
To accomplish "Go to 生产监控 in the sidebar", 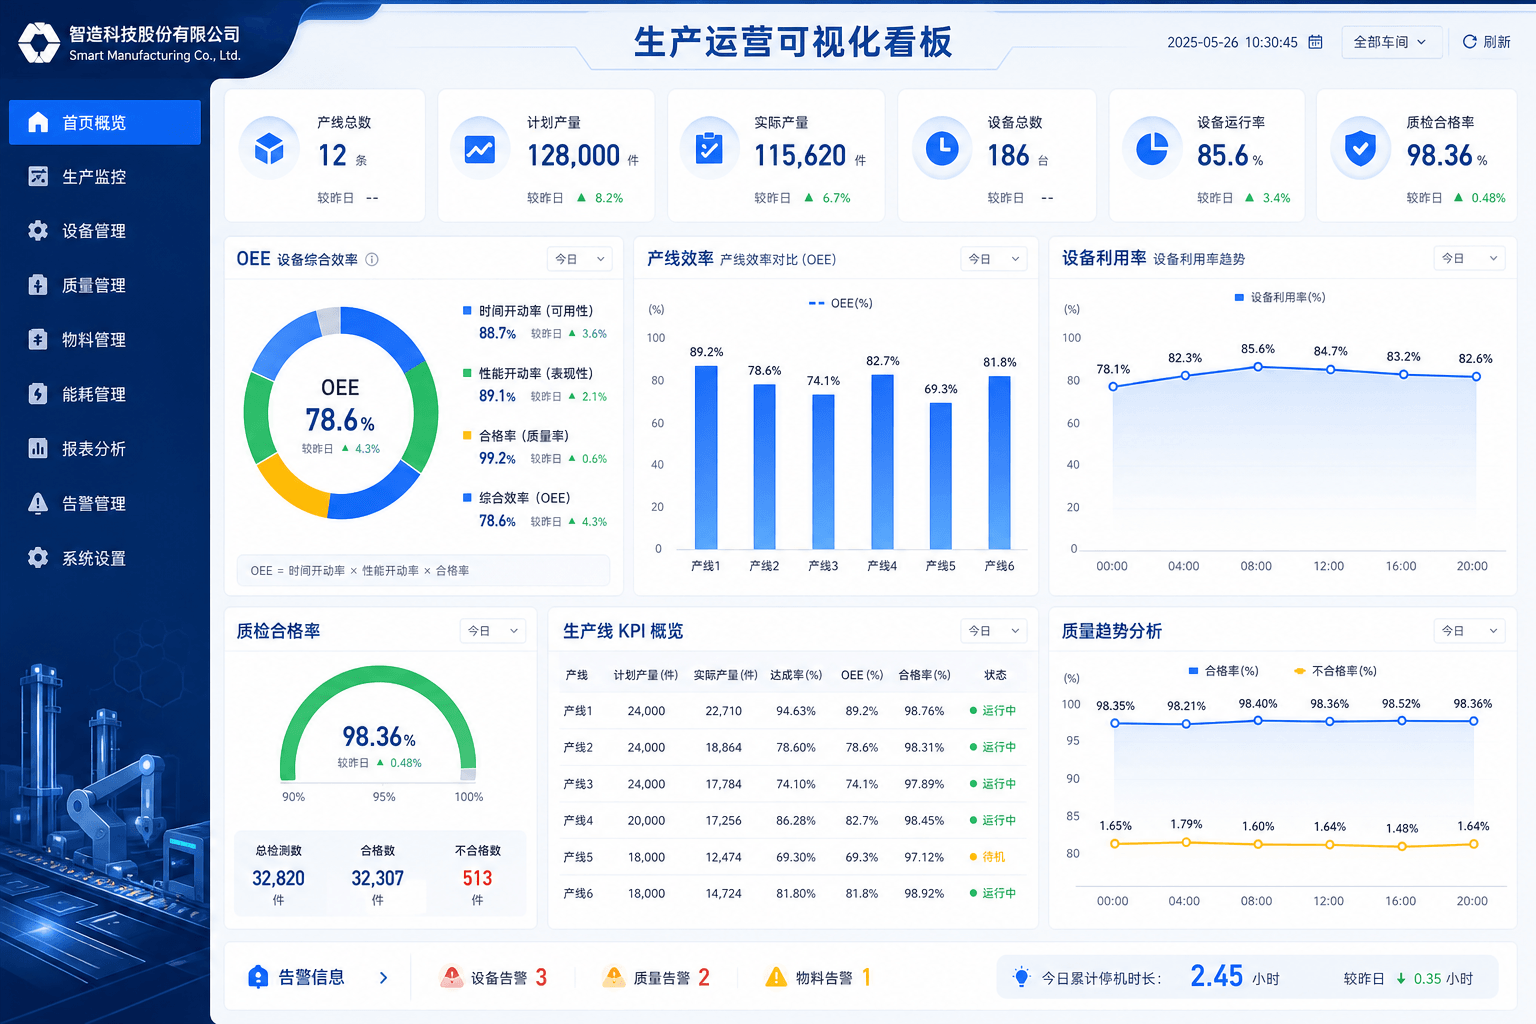I will coord(105,176).
